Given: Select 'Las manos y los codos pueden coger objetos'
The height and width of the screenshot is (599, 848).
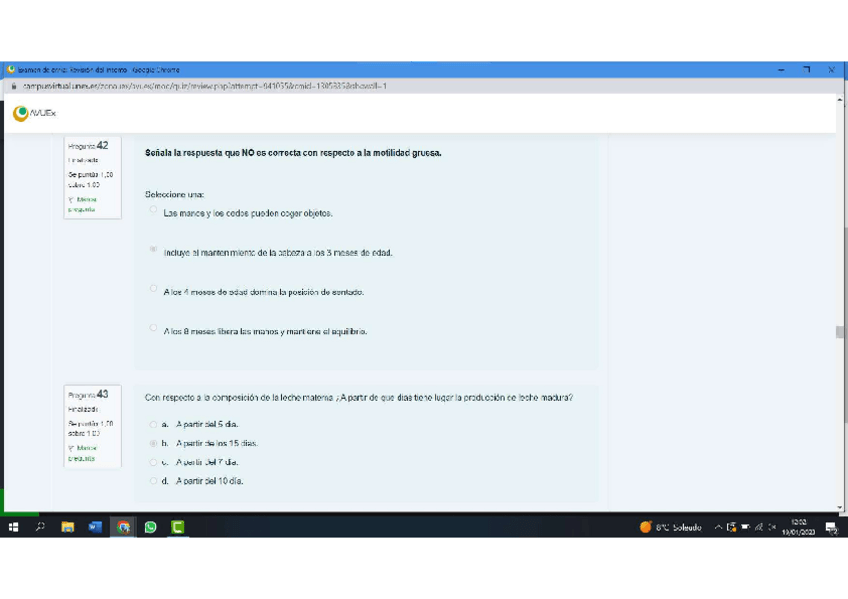Looking at the screenshot, I should (154, 209).
